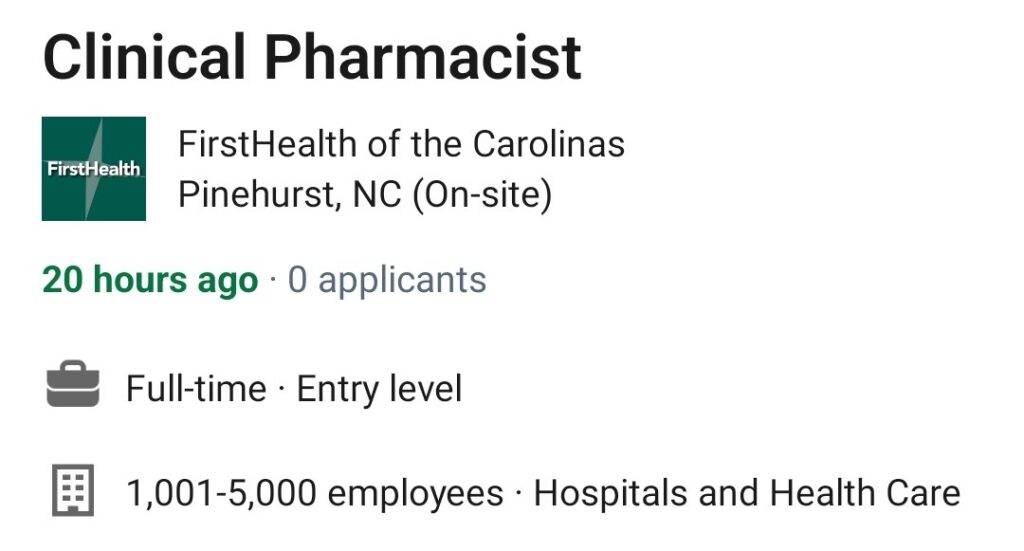Image resolution: width=1024 pixels, height=551 pixels.
Task: Click the pale star shape in the logo
Action: [x=94, y=168]
